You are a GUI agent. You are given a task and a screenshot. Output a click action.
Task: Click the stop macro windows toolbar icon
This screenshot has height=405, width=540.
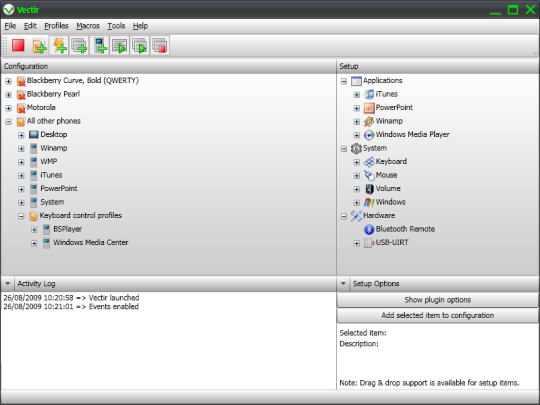(x=159, y=46)
